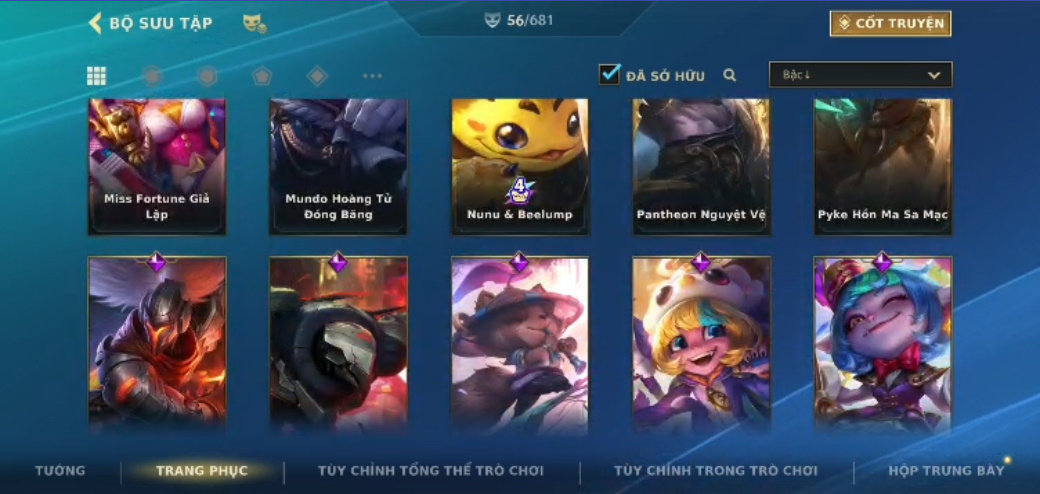Open the Hộp Trưng Bày tab
1040x494 pixels.
pos(946,471)
